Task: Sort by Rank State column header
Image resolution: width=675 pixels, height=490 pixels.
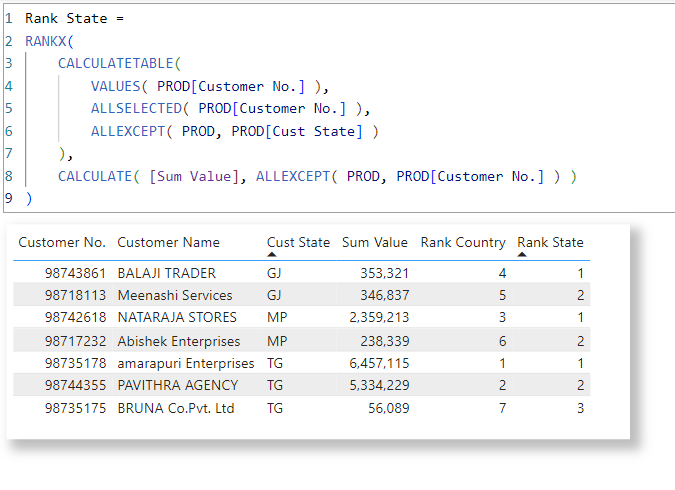Action: [550, 242]
